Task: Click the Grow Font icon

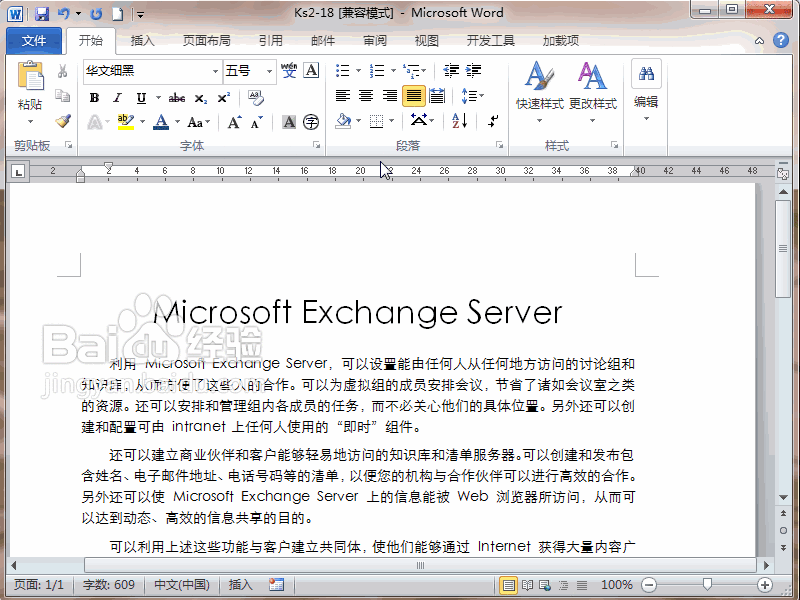Action: tap(235, 122)
